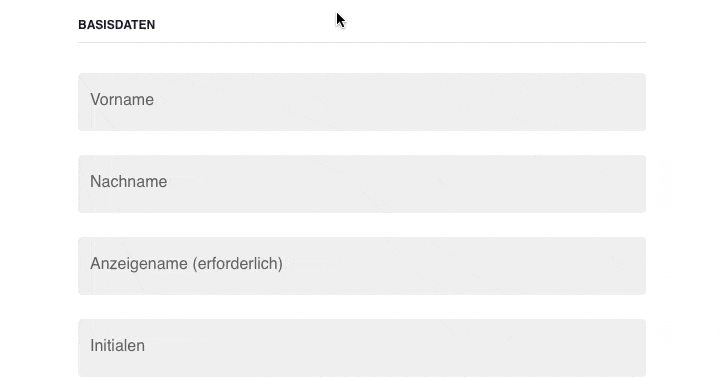Click the Vorname input field
The width and height of the screenshot is (720, 380).
point(362,102)
